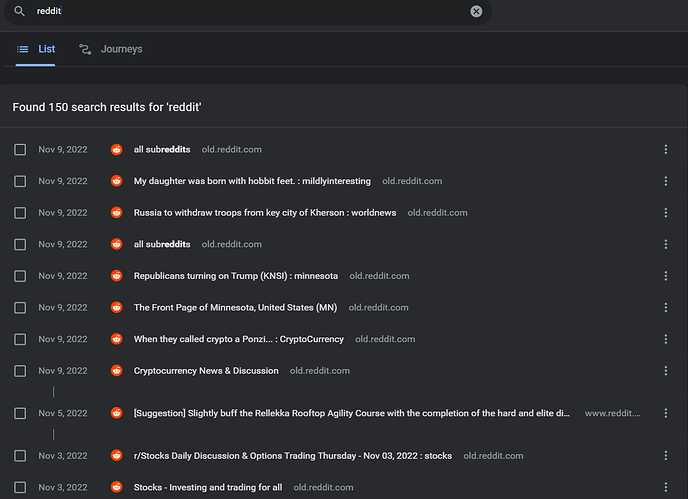Viewport: 688px width, 499px height.
Task: Check the r/Stocks Daily Discussion checkbox
Action: point(20,456)
